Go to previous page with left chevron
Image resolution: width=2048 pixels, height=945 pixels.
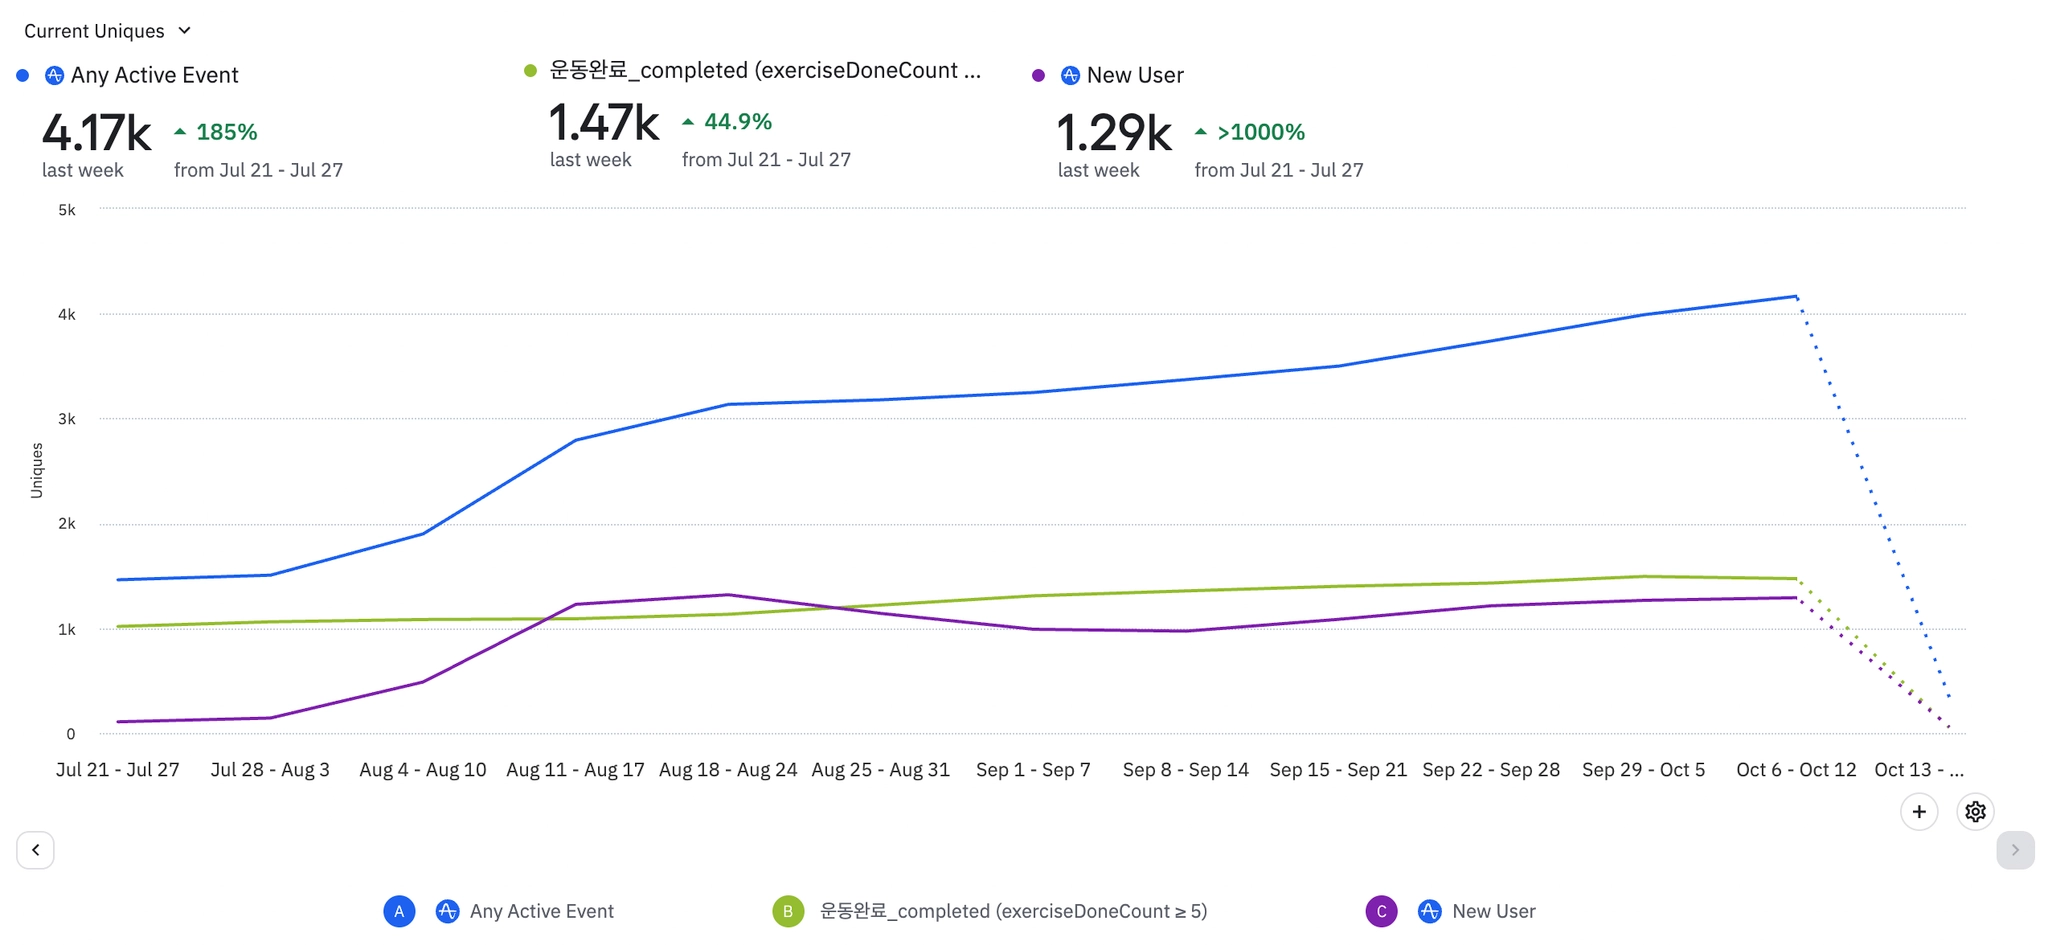coord(35,850)
